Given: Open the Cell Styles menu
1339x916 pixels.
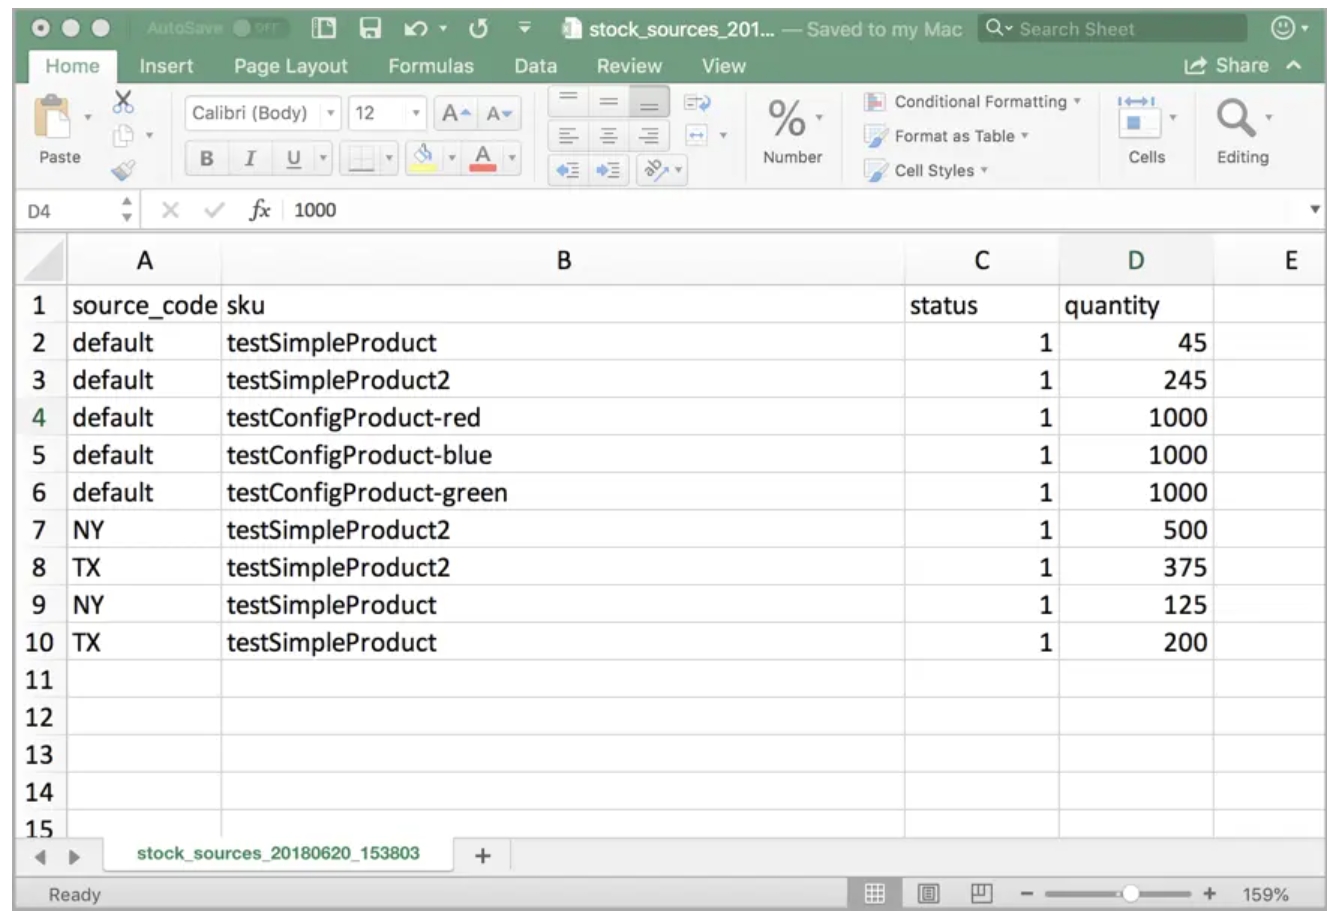Looking at the screenshot, I should [926, 170].
